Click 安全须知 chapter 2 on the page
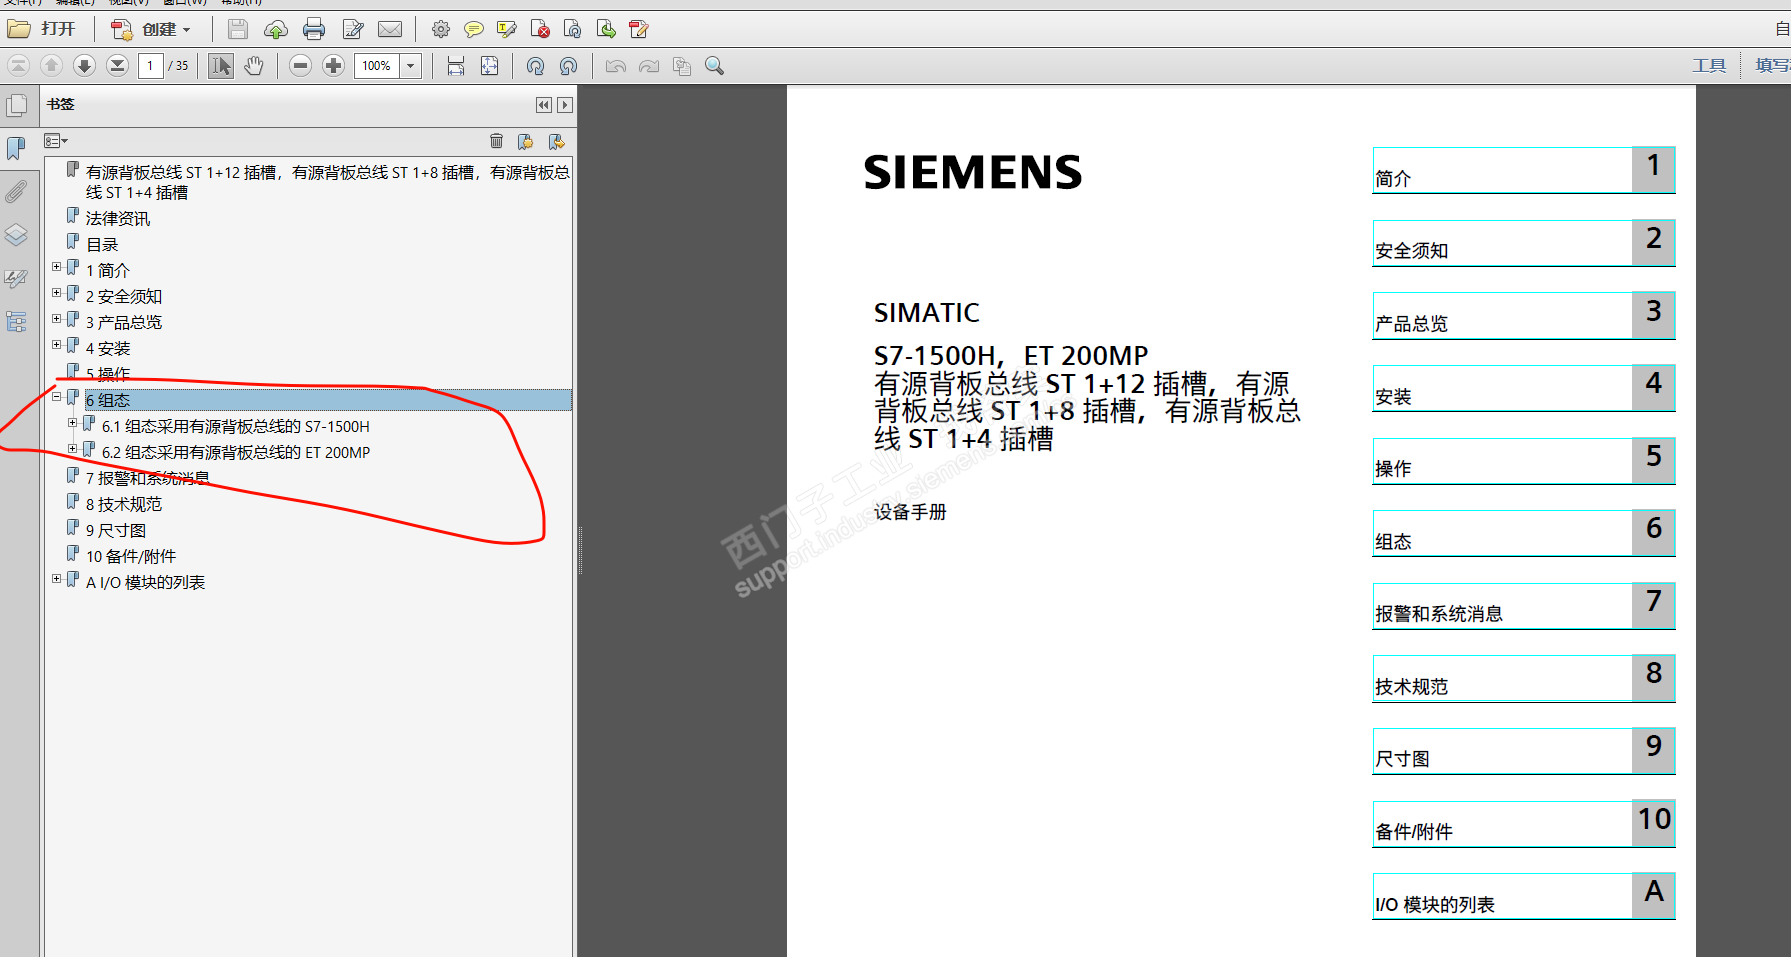Image resolution: width=1791 pixels, height=957 pixels. click(1523, 243)
